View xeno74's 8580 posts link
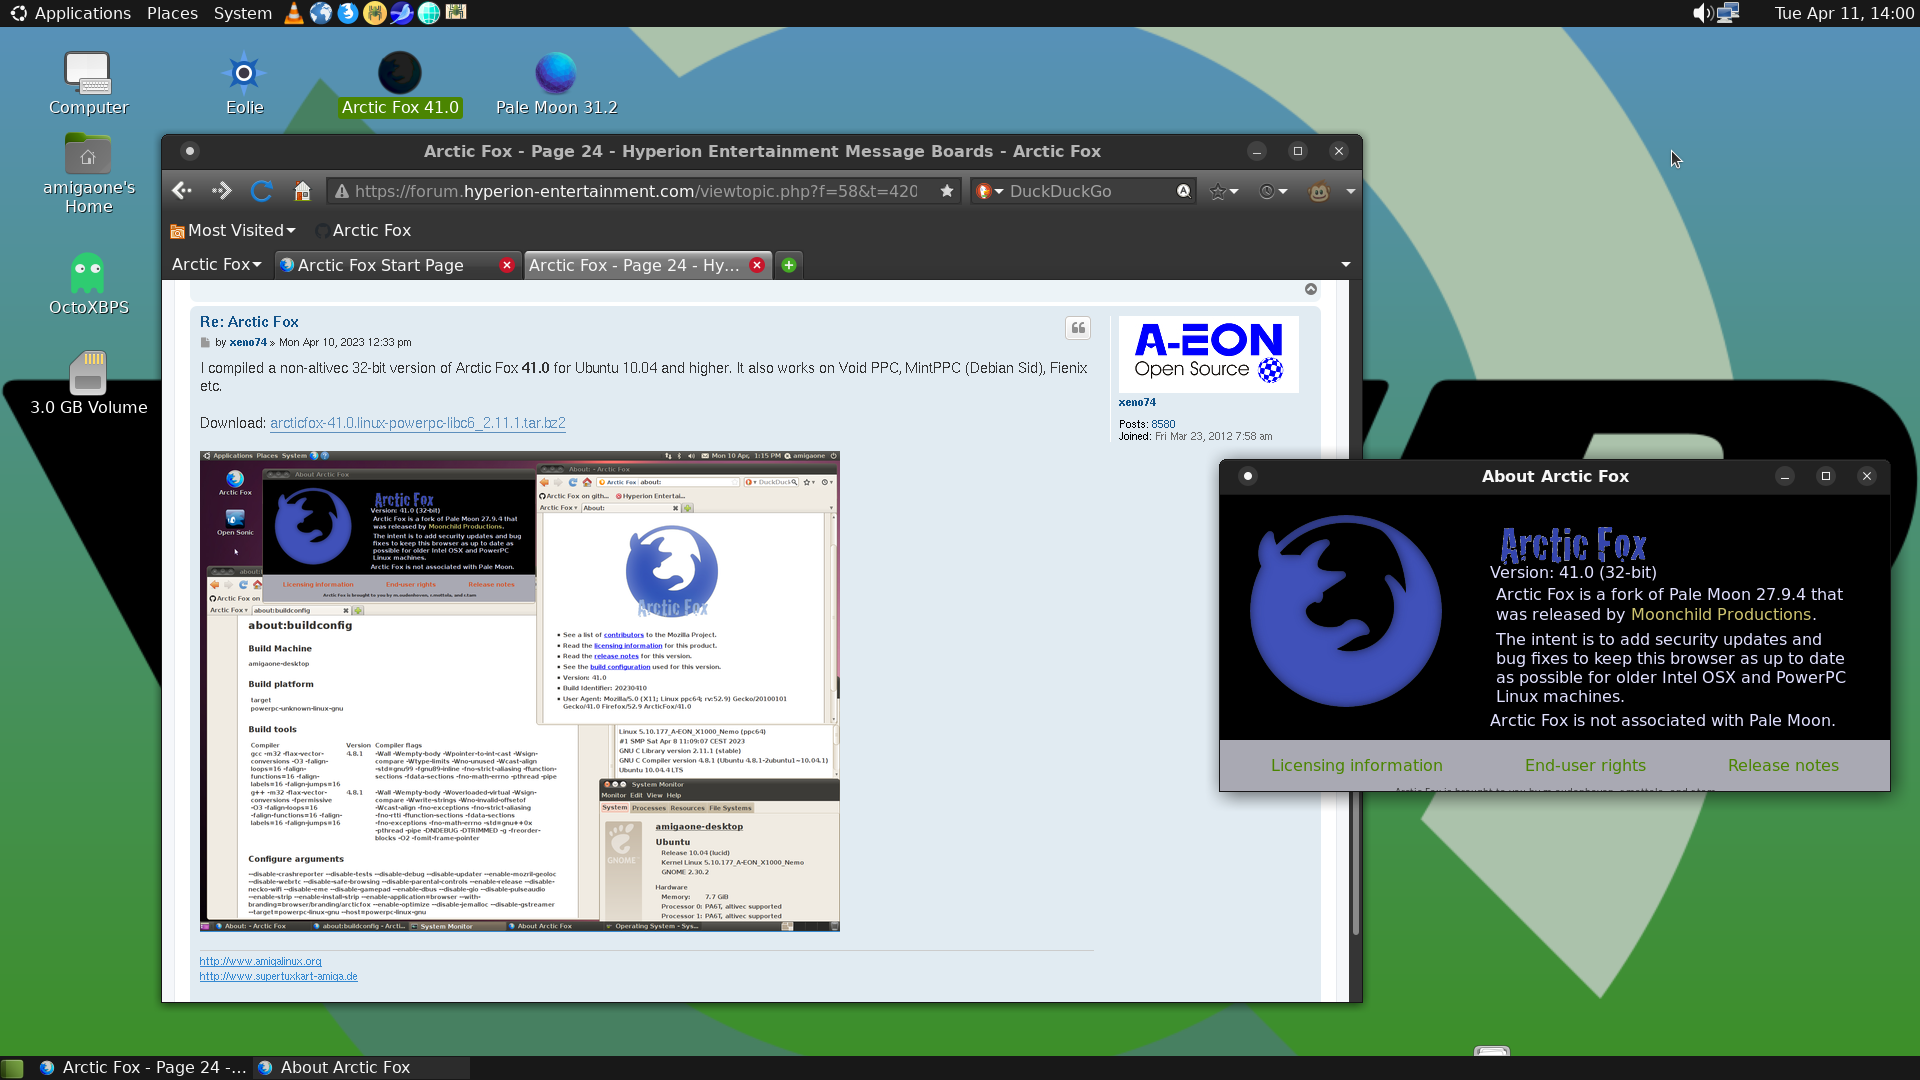 click(x=1163, y=424)
